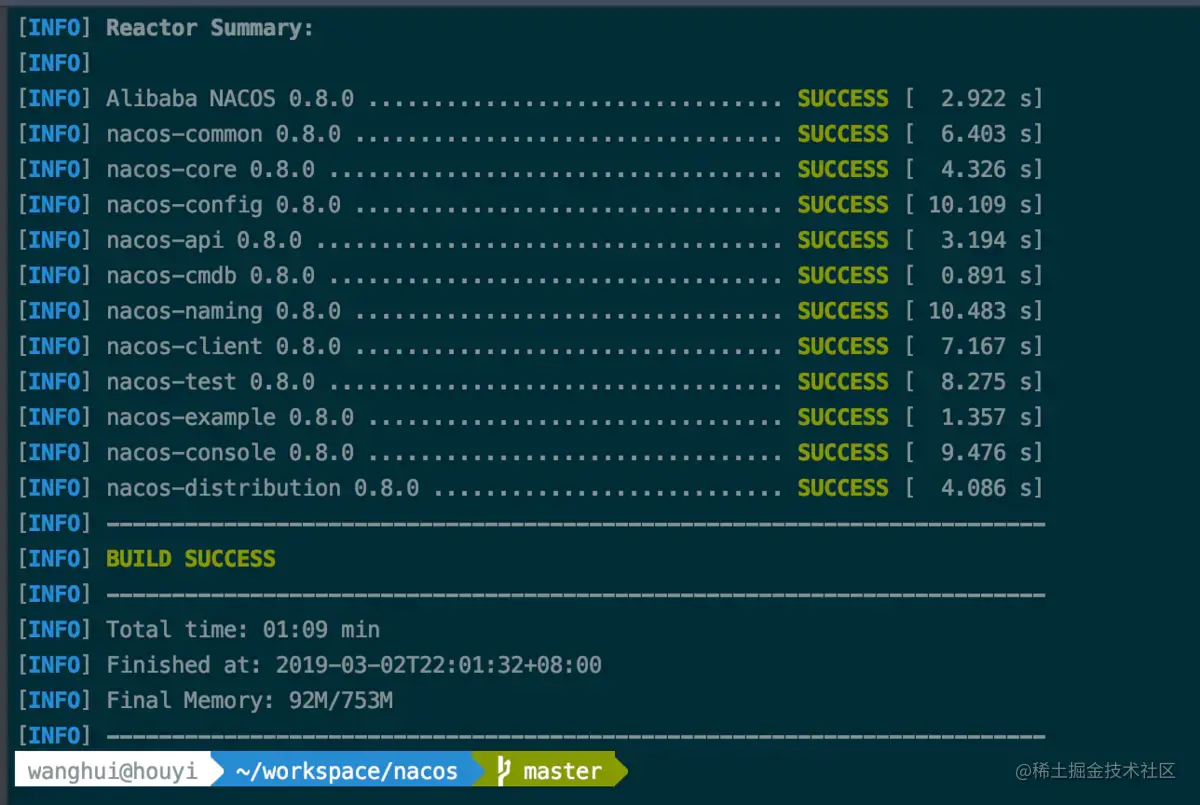Viewport: 1200px width, 805px height.
Task: Click the '9.476 s' build time
Action: click(985, 453)
